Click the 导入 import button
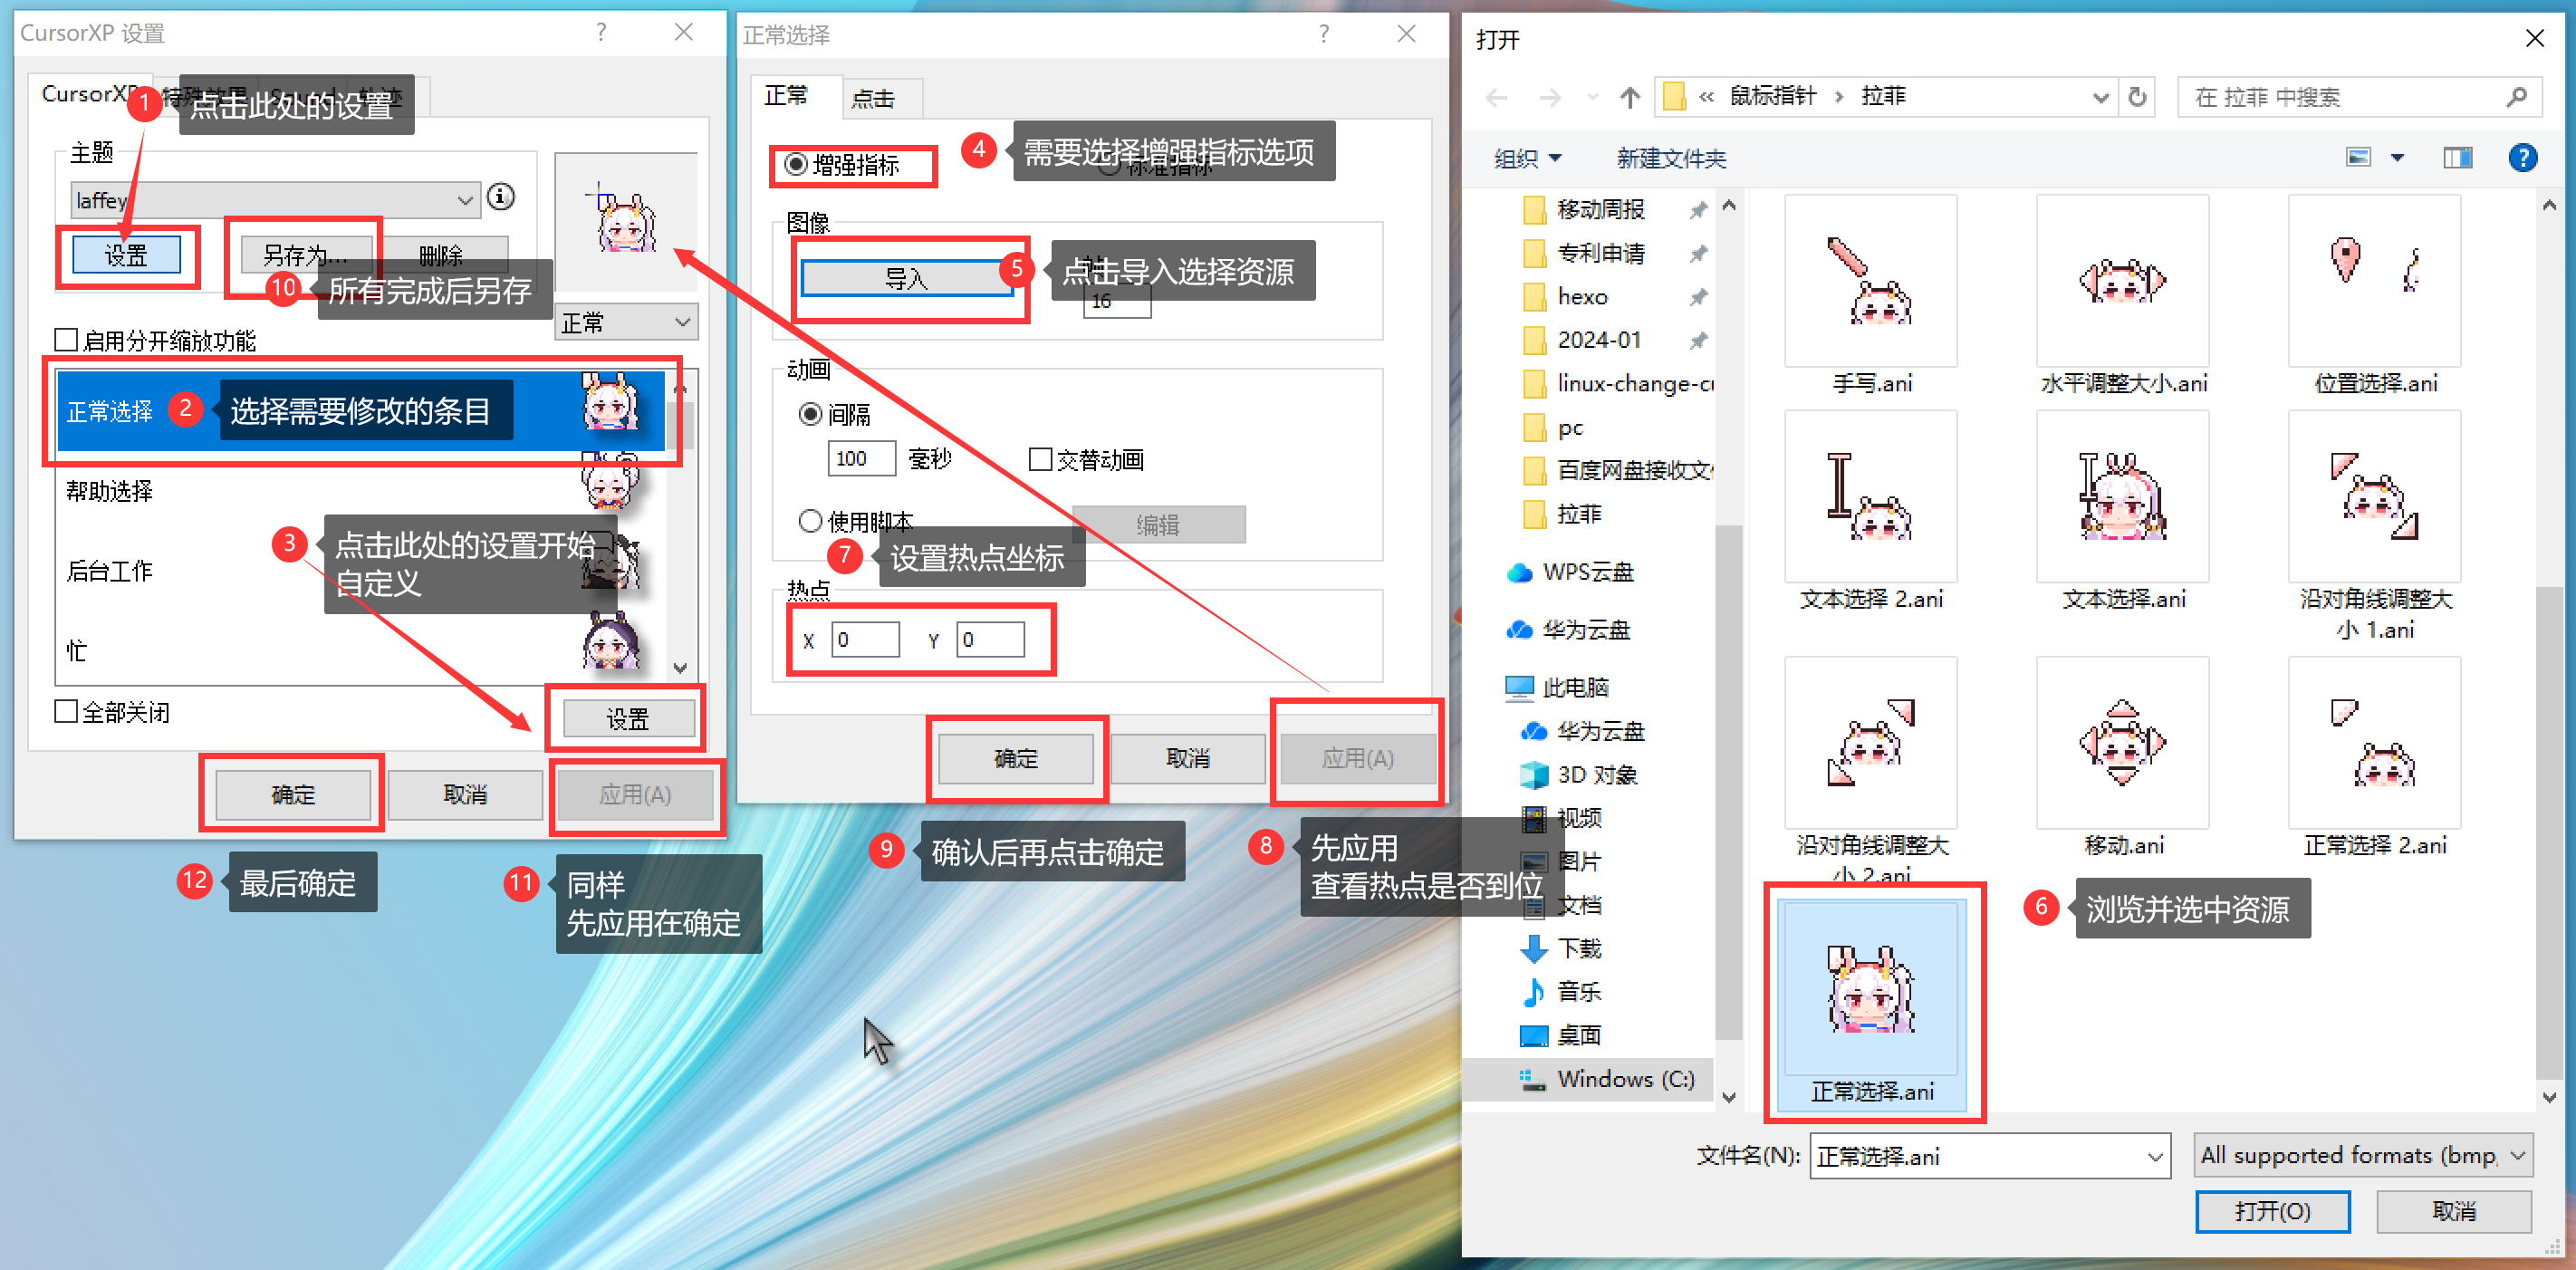2576x1270 pixels. pyautogui.click(x=906, y=278)
